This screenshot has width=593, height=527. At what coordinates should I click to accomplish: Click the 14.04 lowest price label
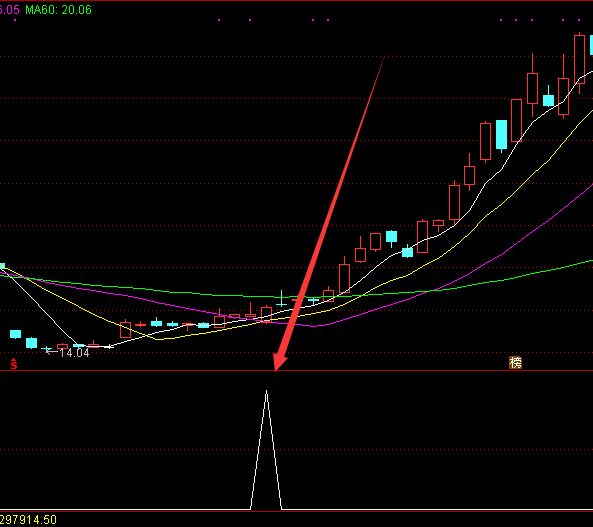75,353
